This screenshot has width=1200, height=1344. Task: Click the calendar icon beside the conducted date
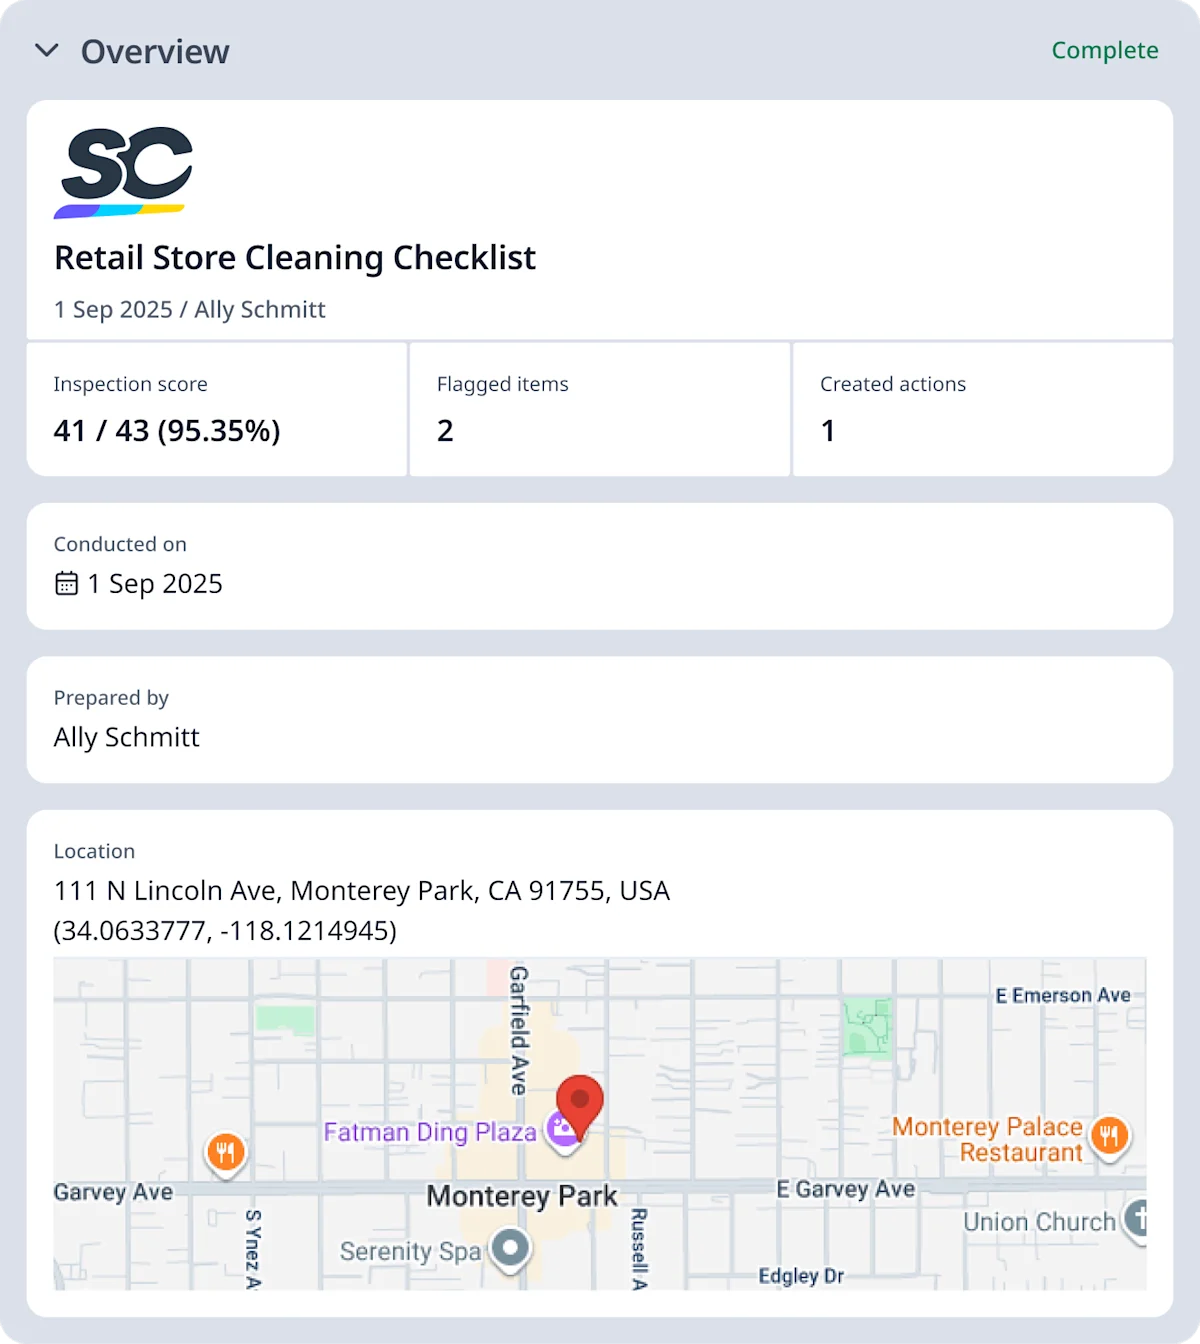pos(64,583)
